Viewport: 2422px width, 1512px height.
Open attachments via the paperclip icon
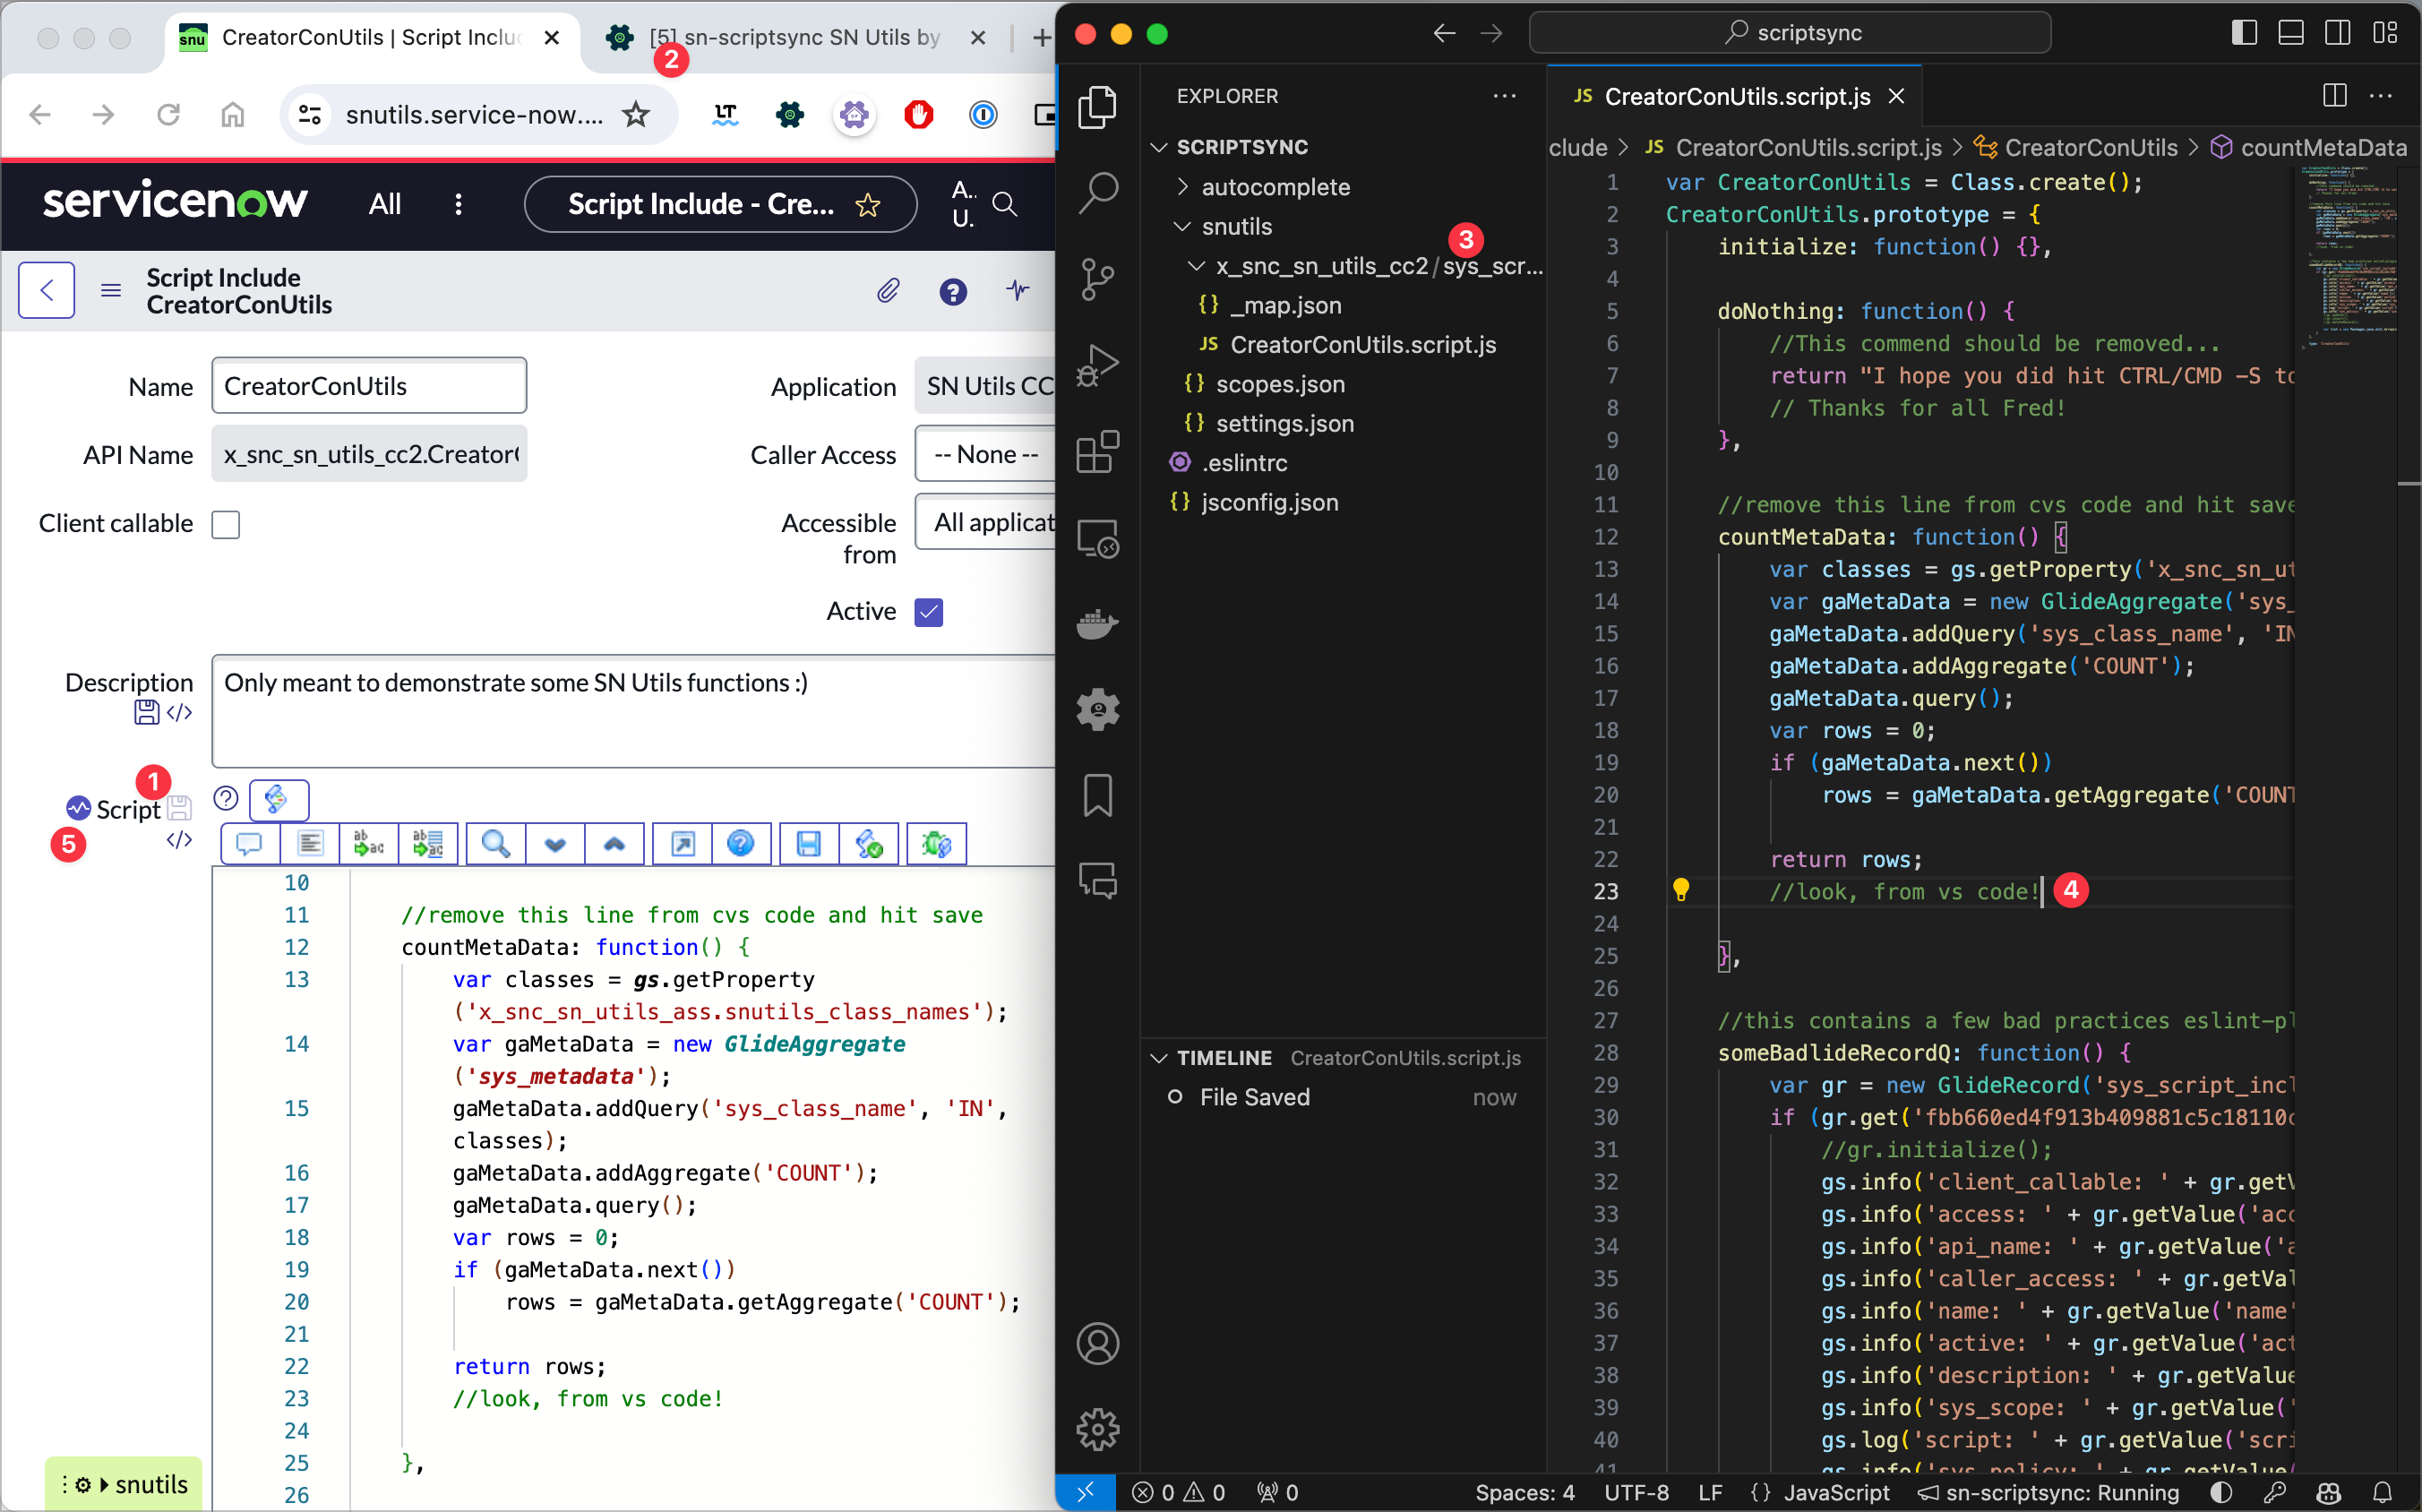click(888, 291)
